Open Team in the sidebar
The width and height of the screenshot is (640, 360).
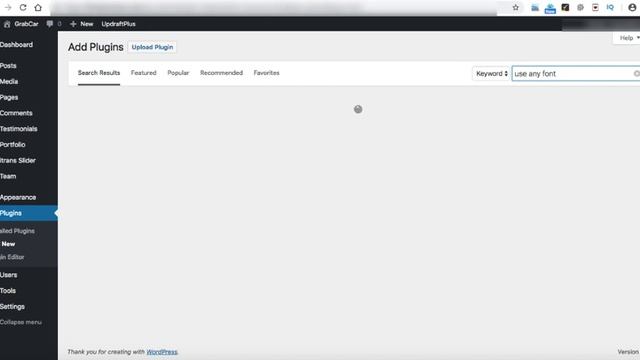[8, 176]
